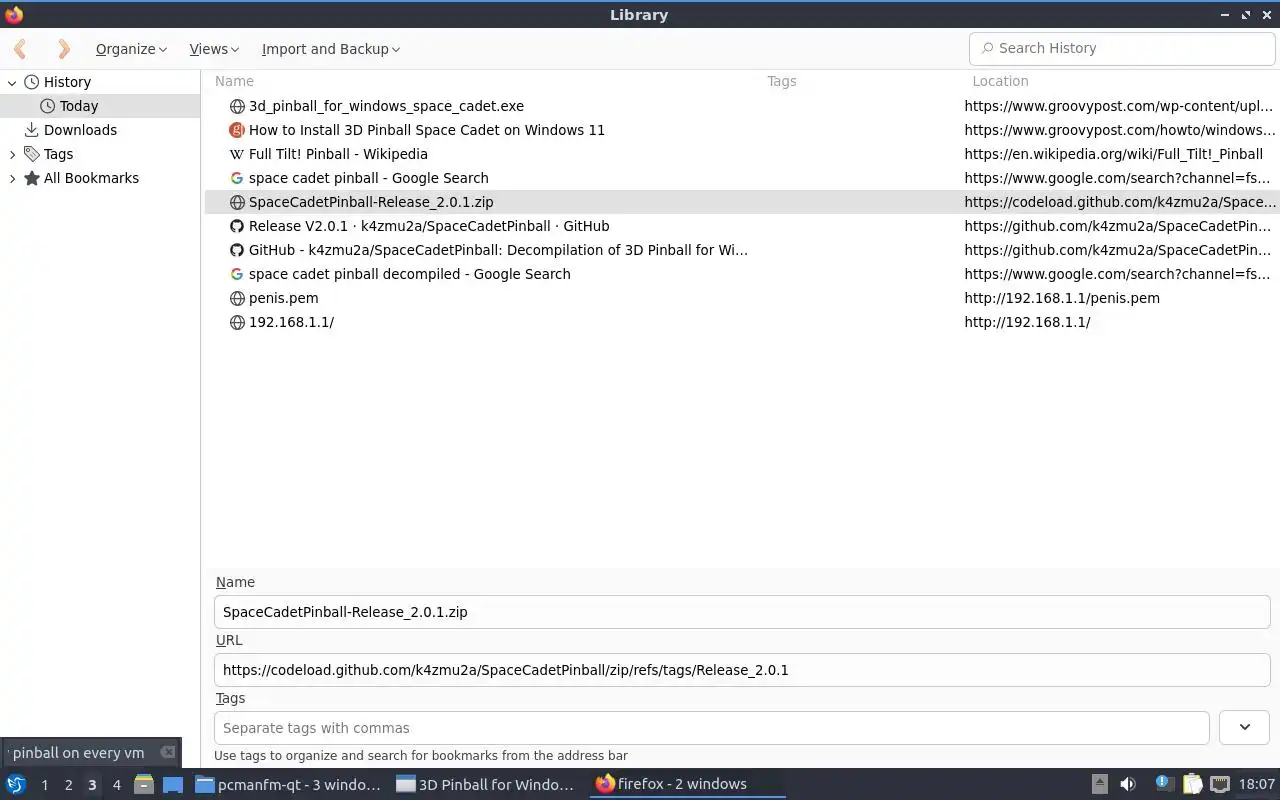Click globe icon on 192.168.1.1/ row
Image resolution: width=1280 pixels, height=800 pixels.
click(x=237, y=322)
